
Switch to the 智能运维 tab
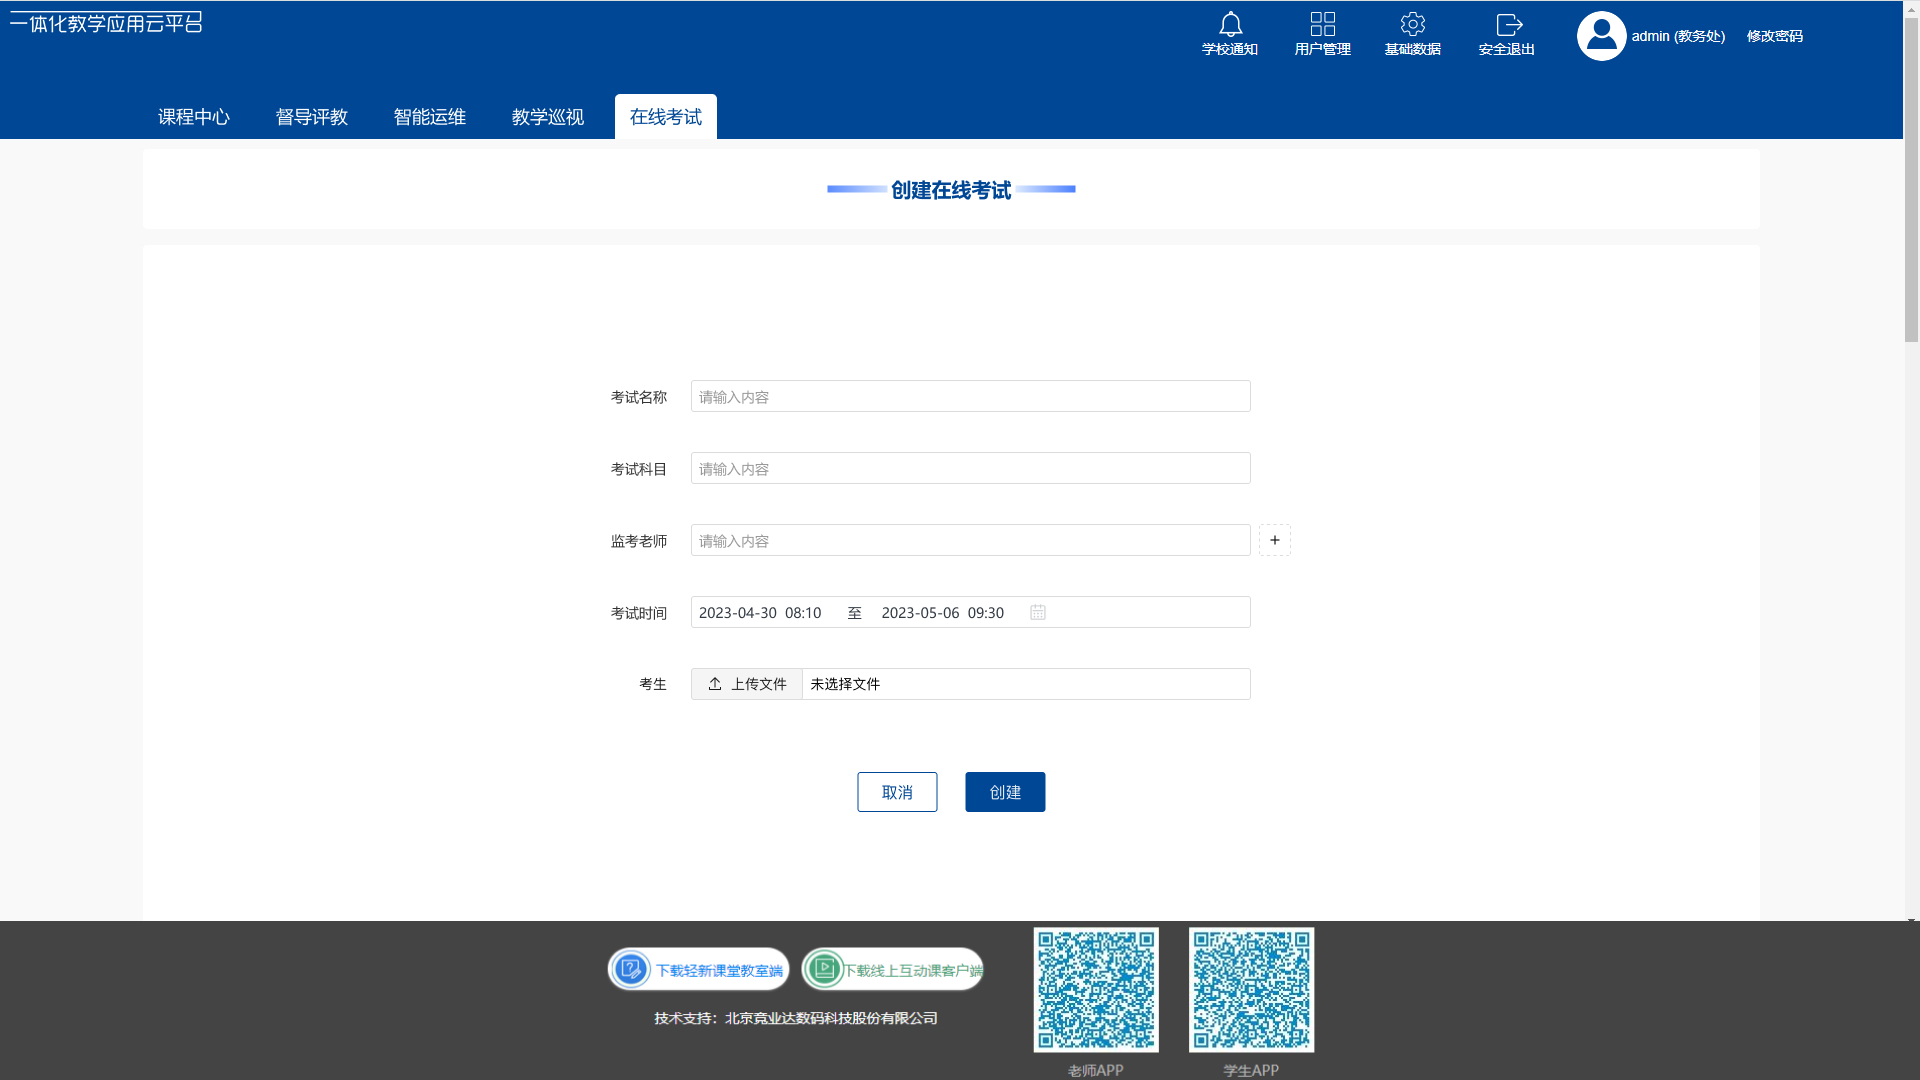coord(430,117)
